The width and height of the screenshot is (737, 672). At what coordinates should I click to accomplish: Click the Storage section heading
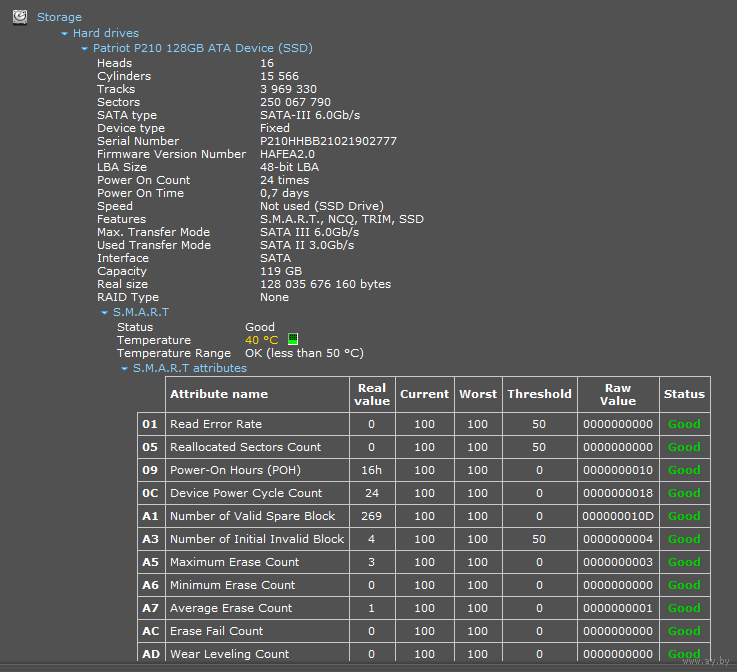[59, 17]
